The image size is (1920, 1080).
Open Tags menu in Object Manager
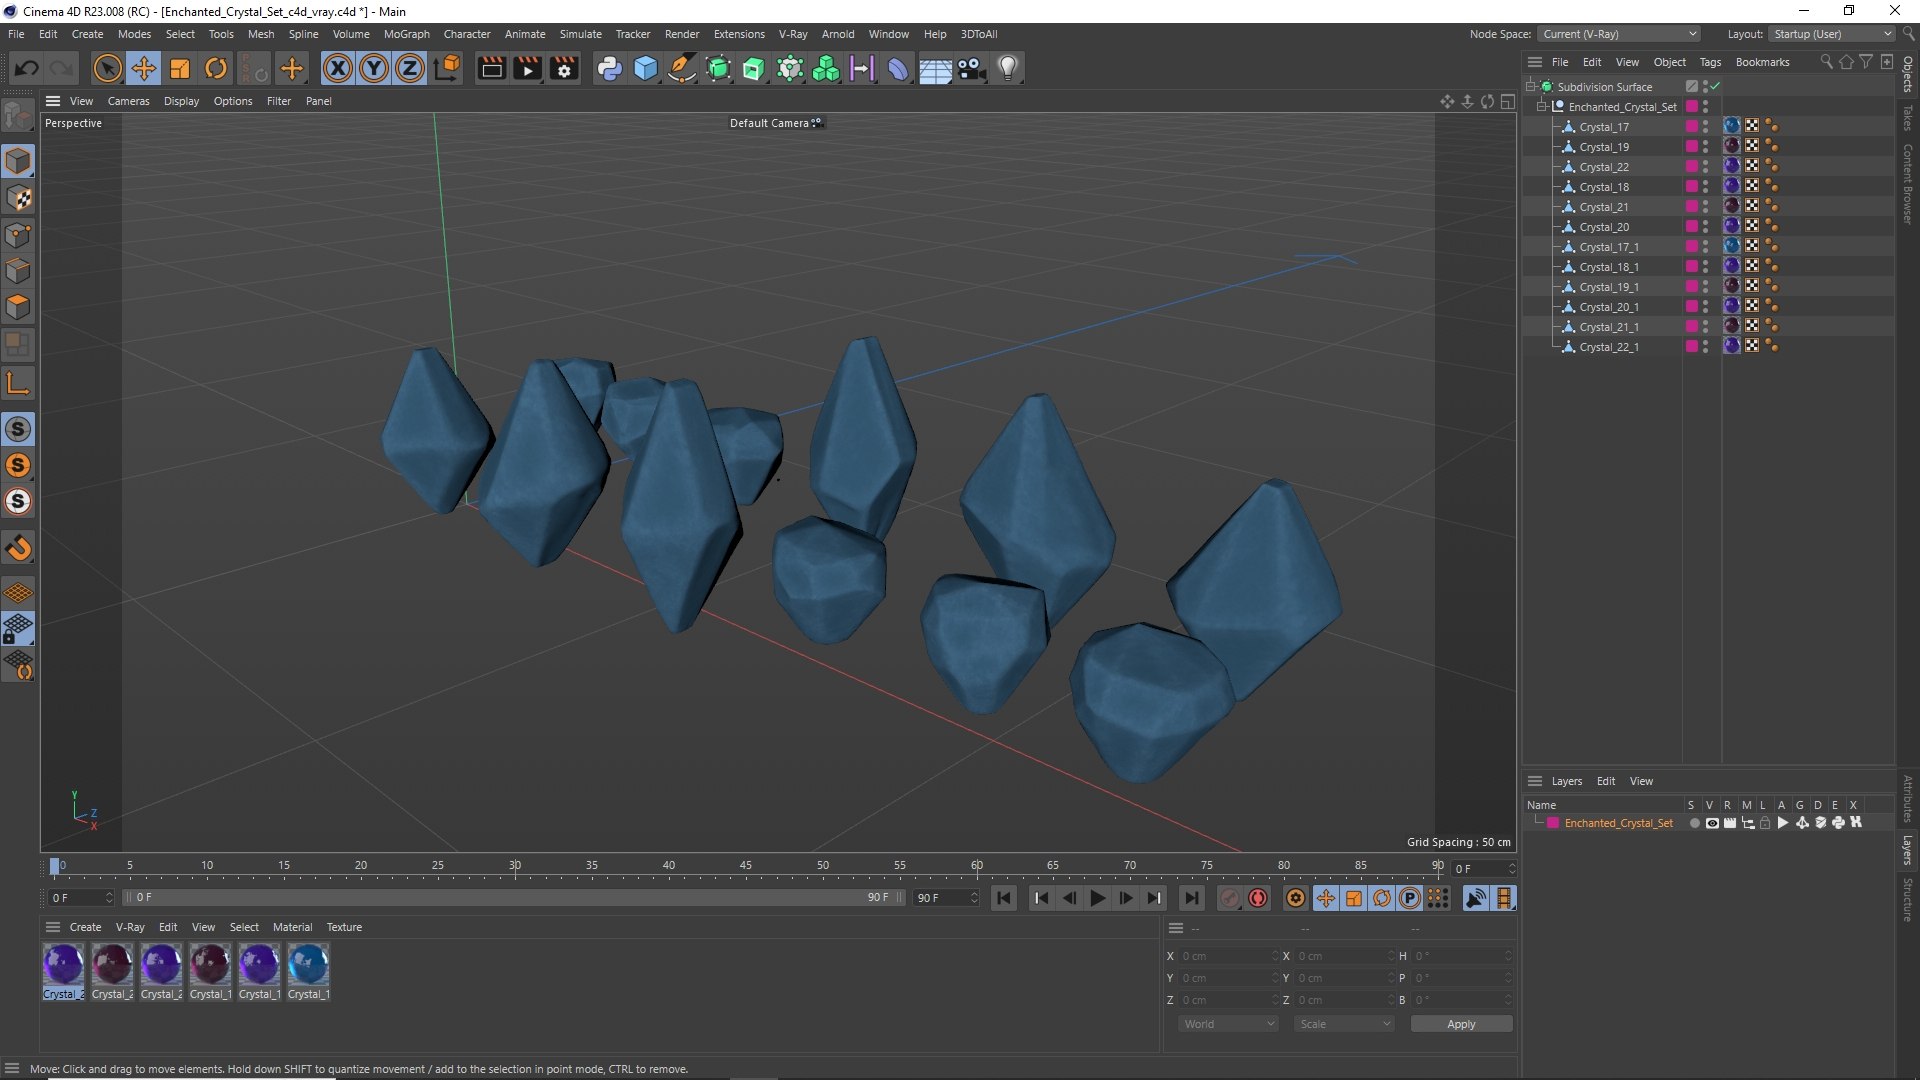click(1710, 62)
